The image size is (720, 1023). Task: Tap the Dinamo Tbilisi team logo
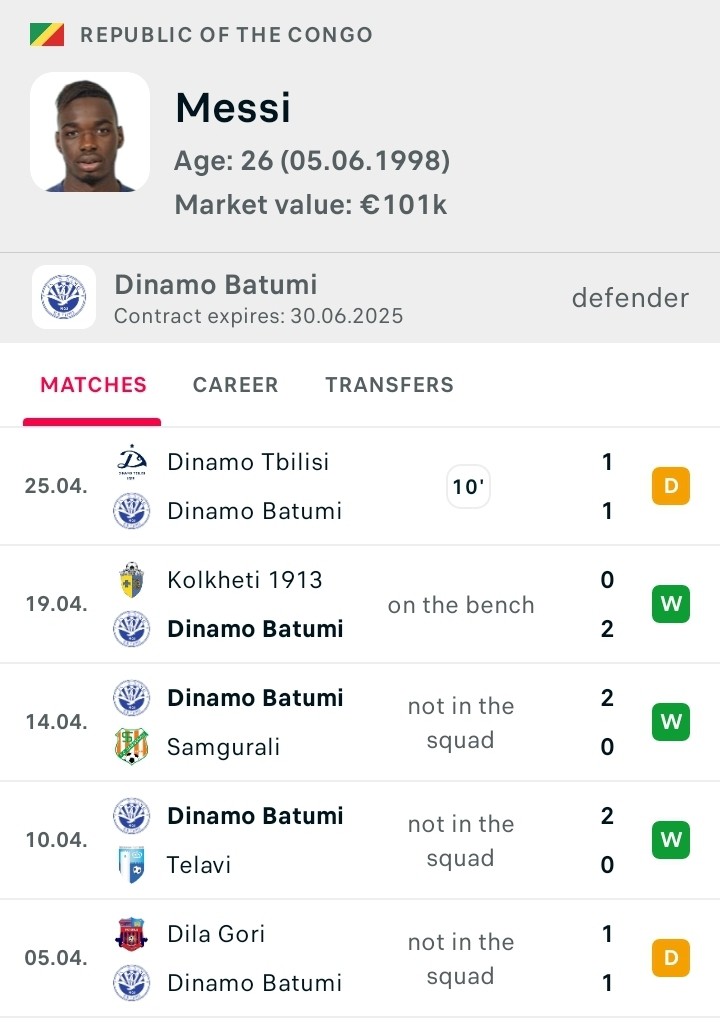click(132, 462)
